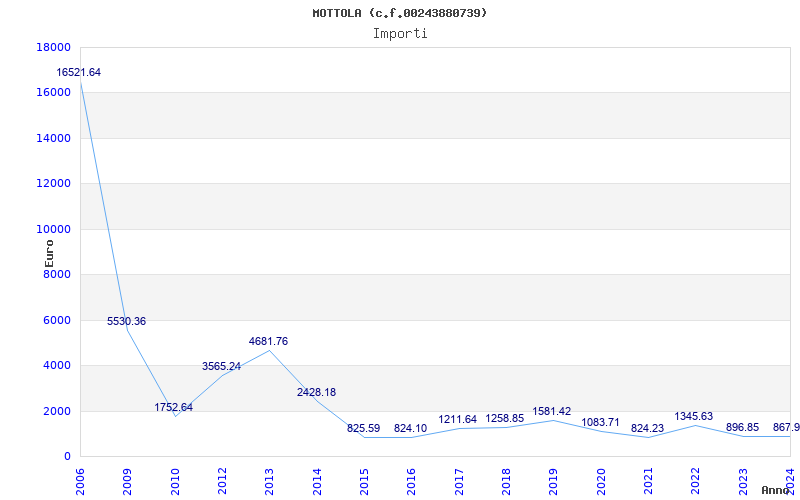Select the 896.85 data label
This screenshot has height=500, width=800.
[x=742, y=427]
